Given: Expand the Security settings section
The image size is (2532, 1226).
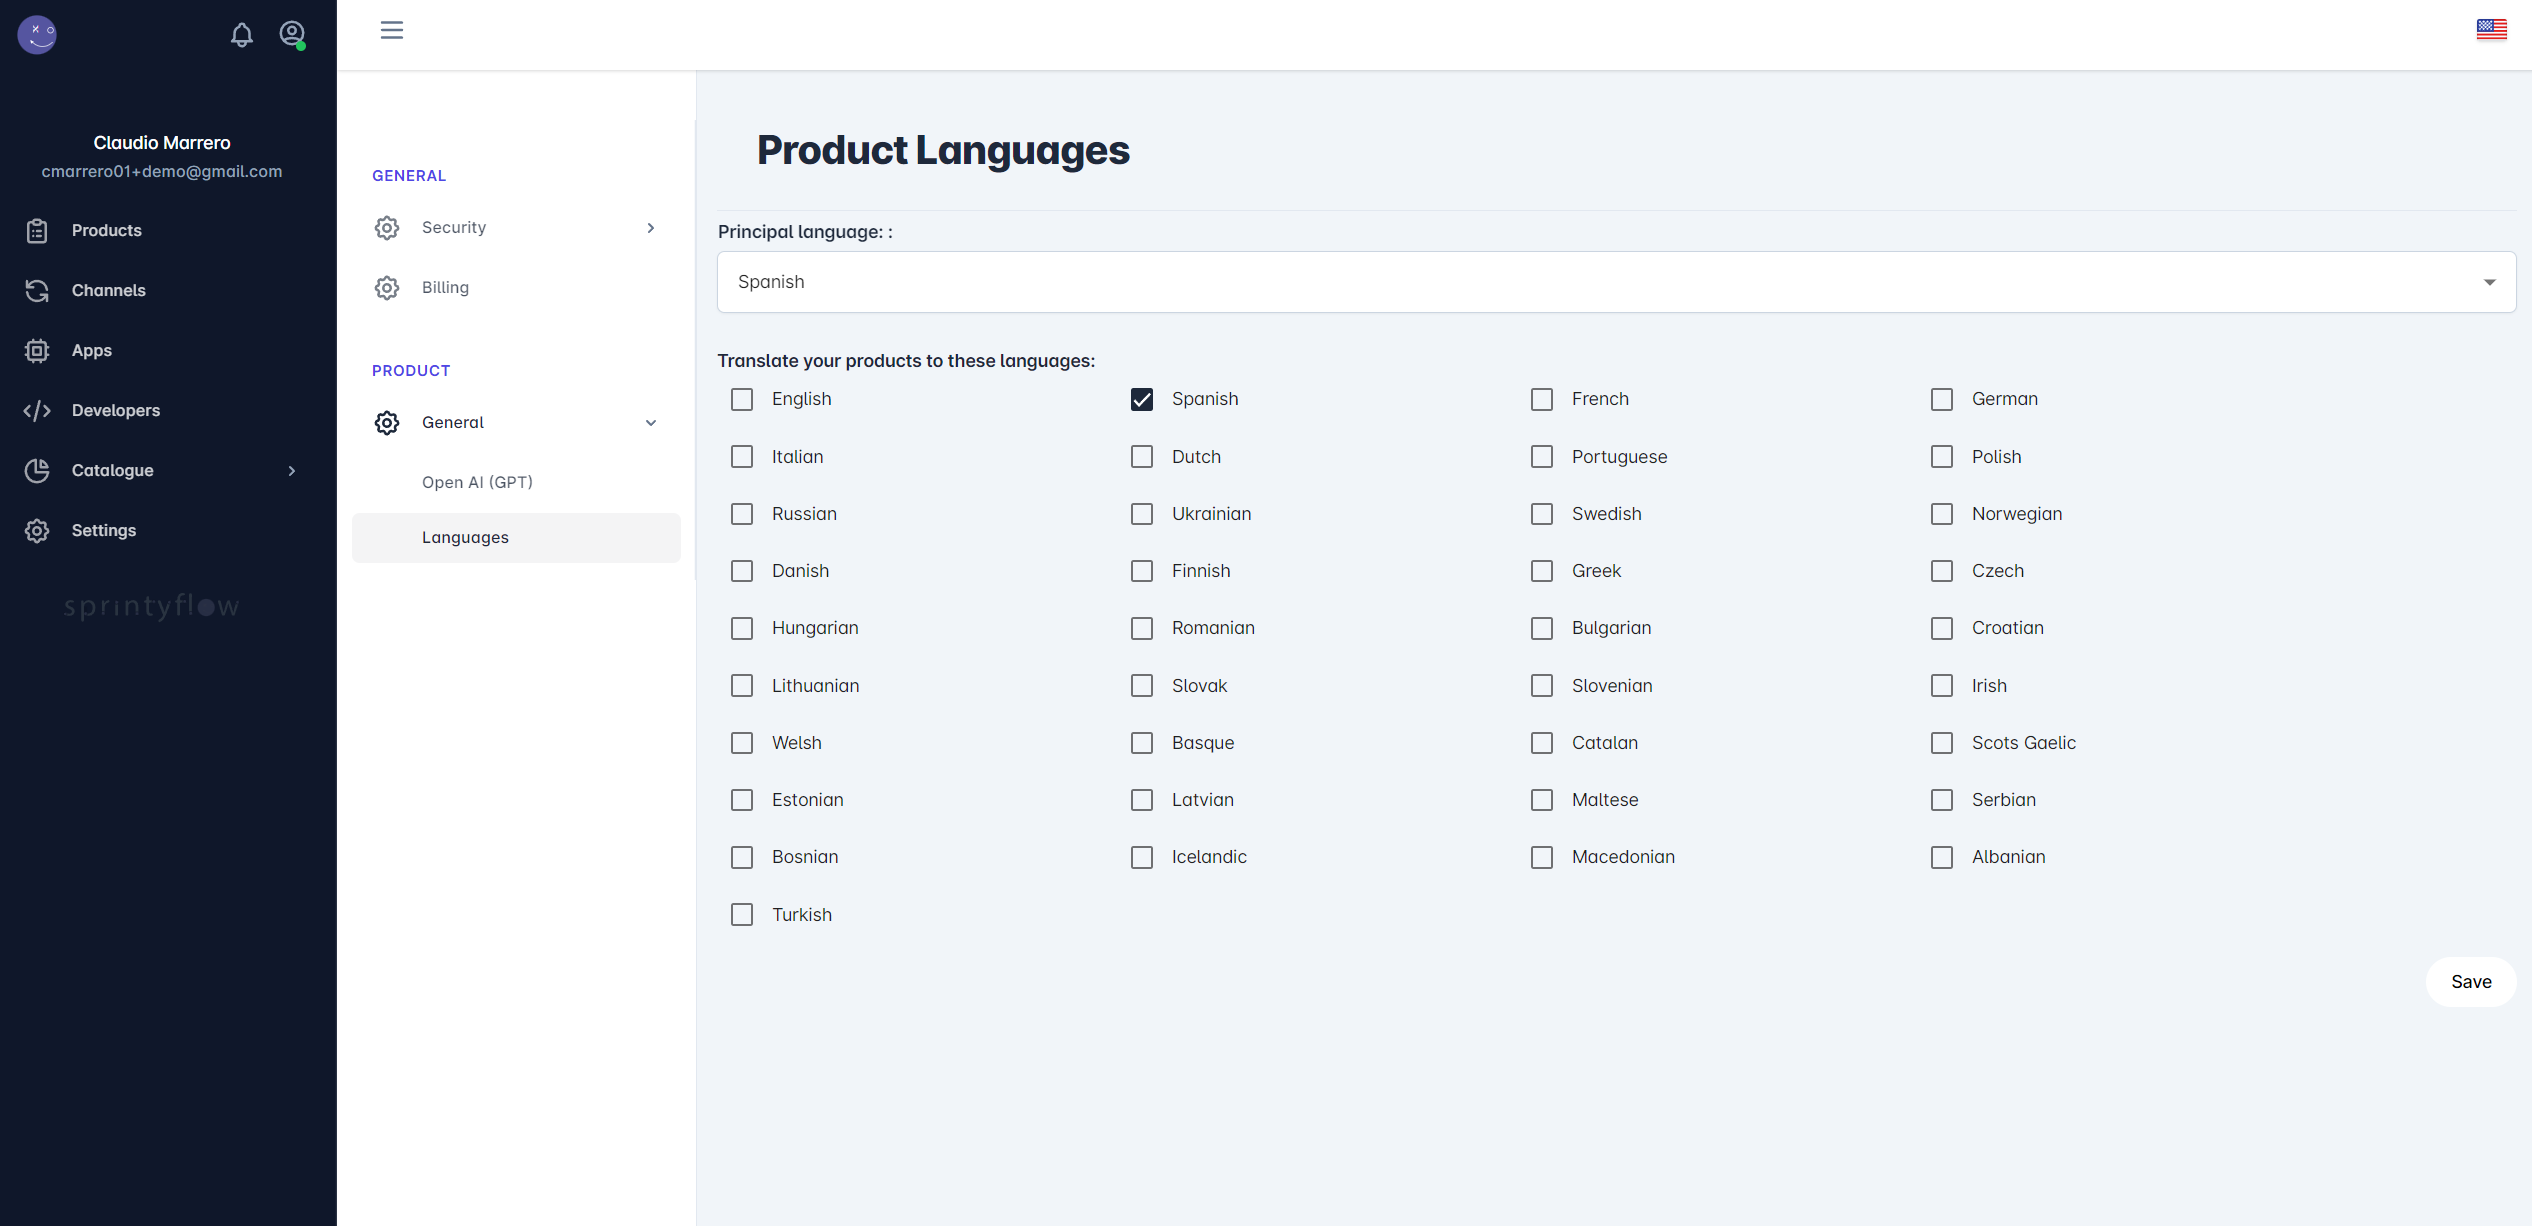Looking at the screenshot, I should (x=516, y=228).
